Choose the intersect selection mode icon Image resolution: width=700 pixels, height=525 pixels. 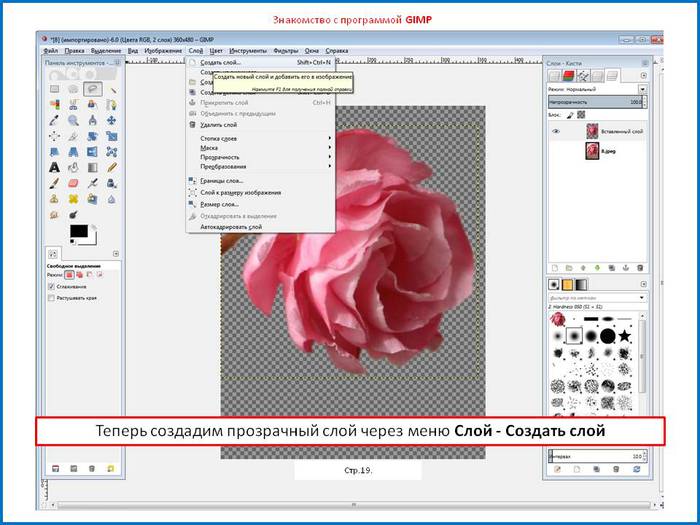point(100,275)
